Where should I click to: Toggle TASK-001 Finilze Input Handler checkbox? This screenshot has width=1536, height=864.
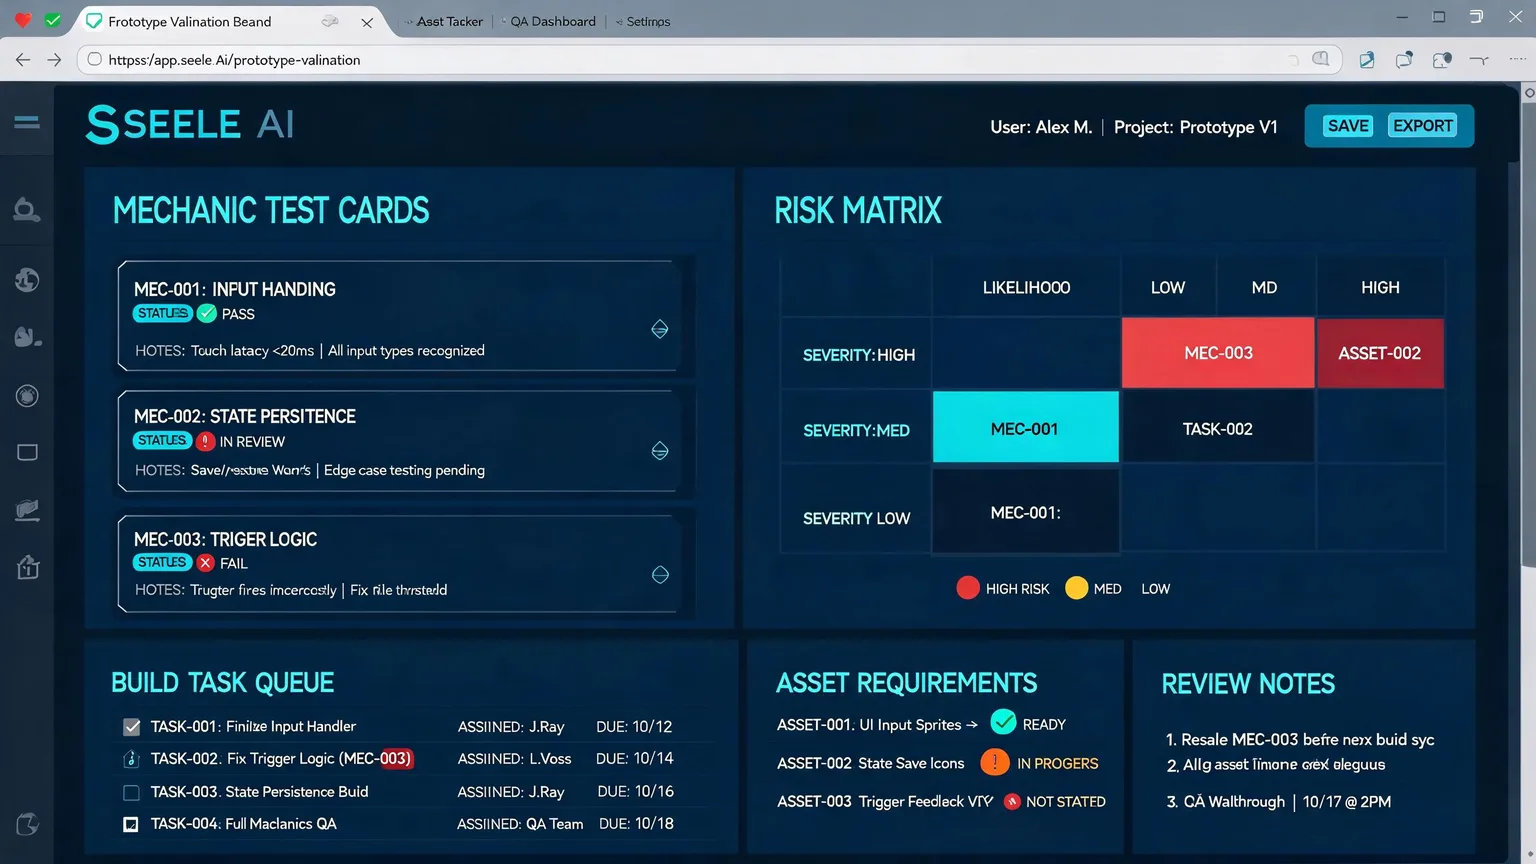click(x=131, y=727)
